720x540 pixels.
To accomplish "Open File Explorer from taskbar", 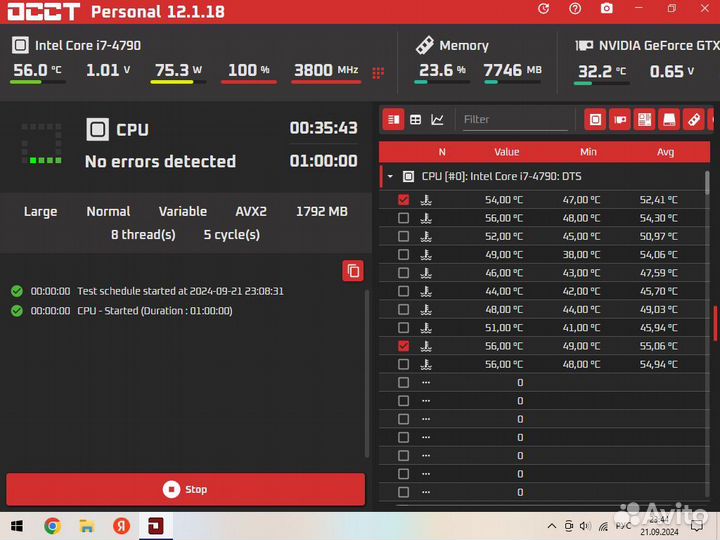I will pyautogui.click(x=87, y=526).
